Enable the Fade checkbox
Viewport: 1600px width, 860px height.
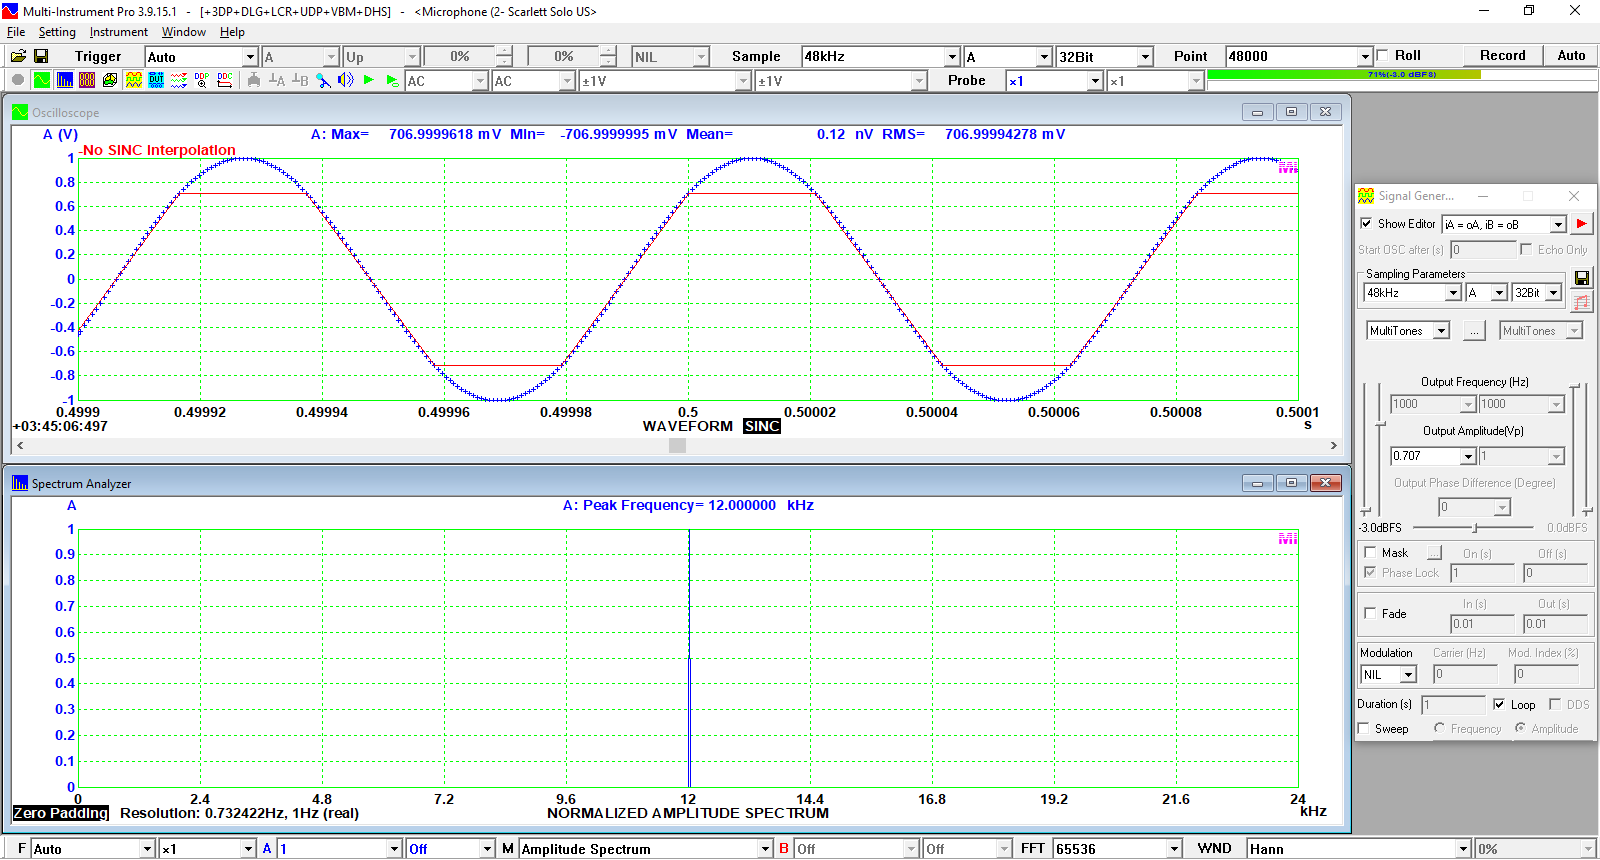coord(1370,613)
